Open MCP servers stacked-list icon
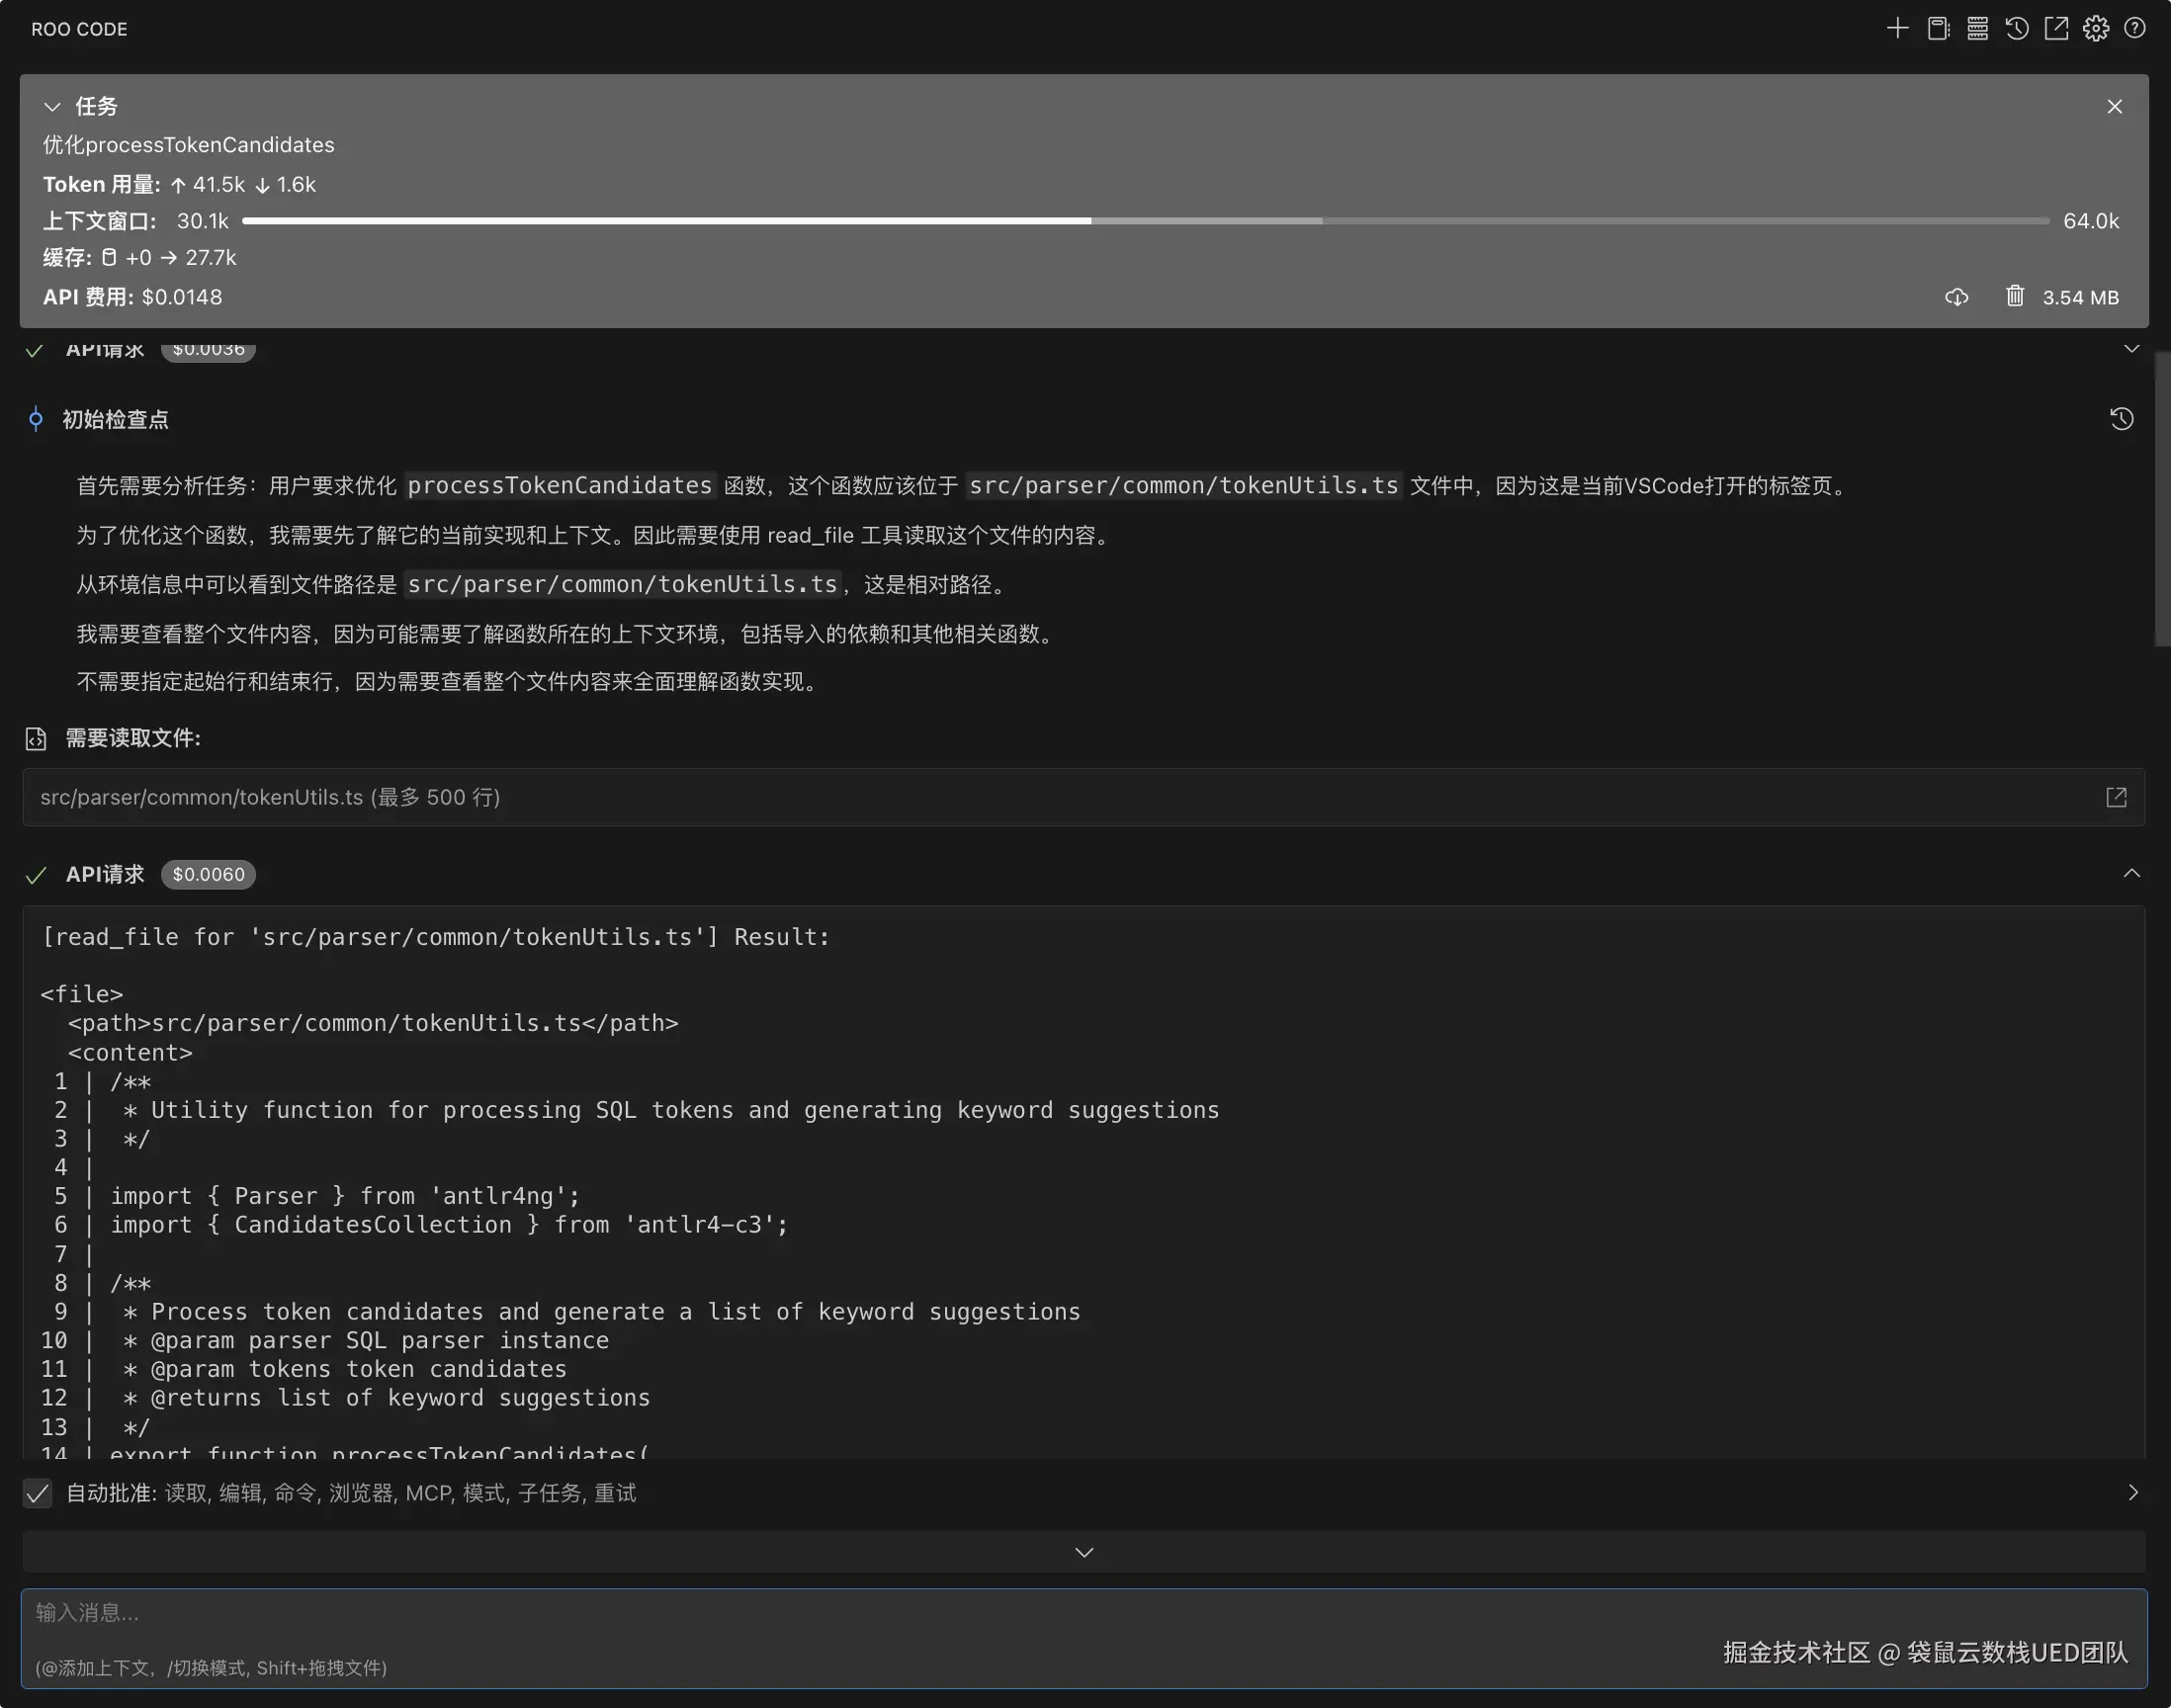The height and width of the screenshot is (1708, 2171). pos(1977,28)
